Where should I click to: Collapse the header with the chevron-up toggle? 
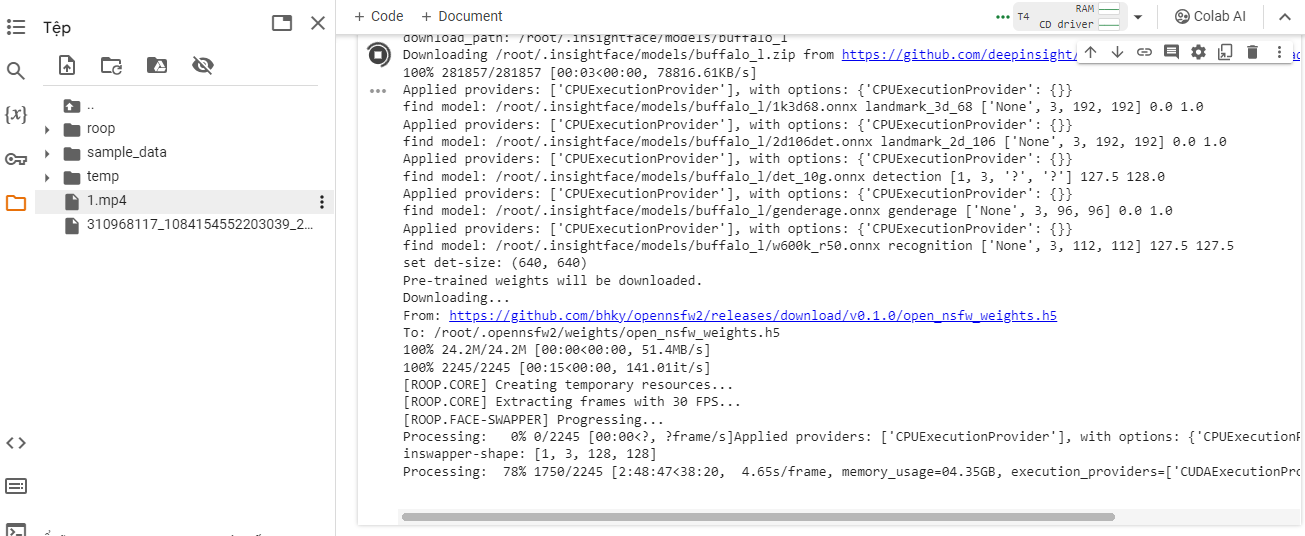coord(1284,16)
